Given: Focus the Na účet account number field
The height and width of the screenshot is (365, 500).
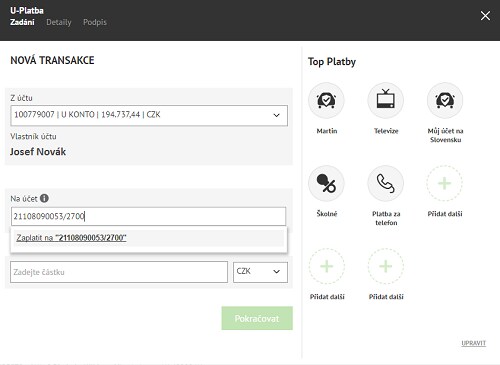Looking at the screenshot, I should pyautogui.click(x=148, y=216).
